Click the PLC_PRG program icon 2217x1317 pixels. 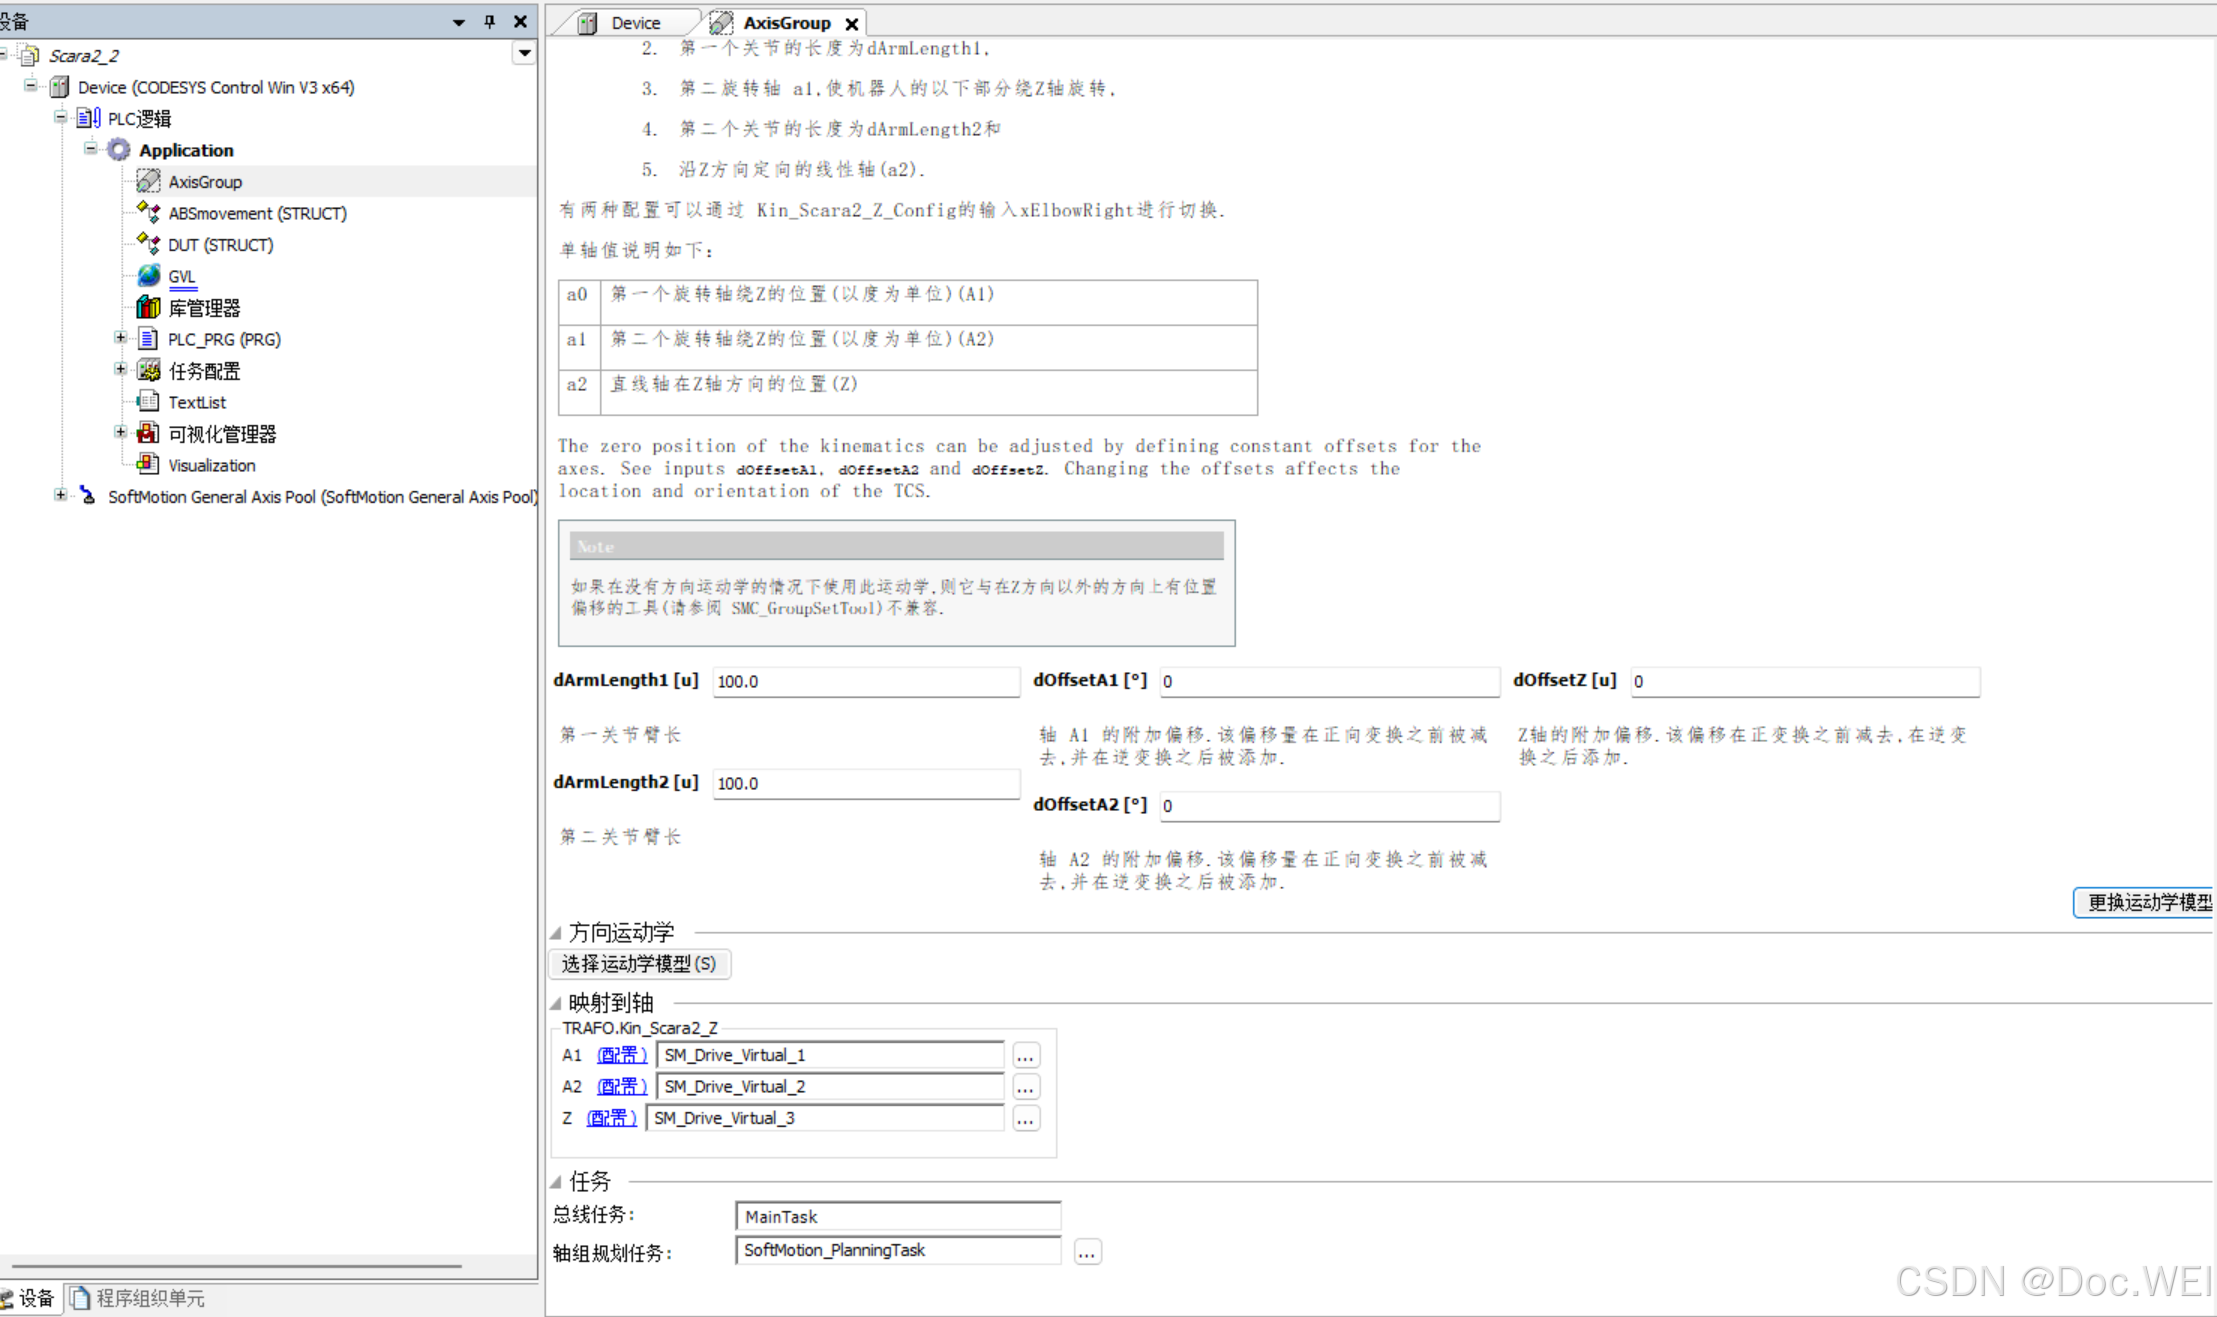(x=148, y=339)
